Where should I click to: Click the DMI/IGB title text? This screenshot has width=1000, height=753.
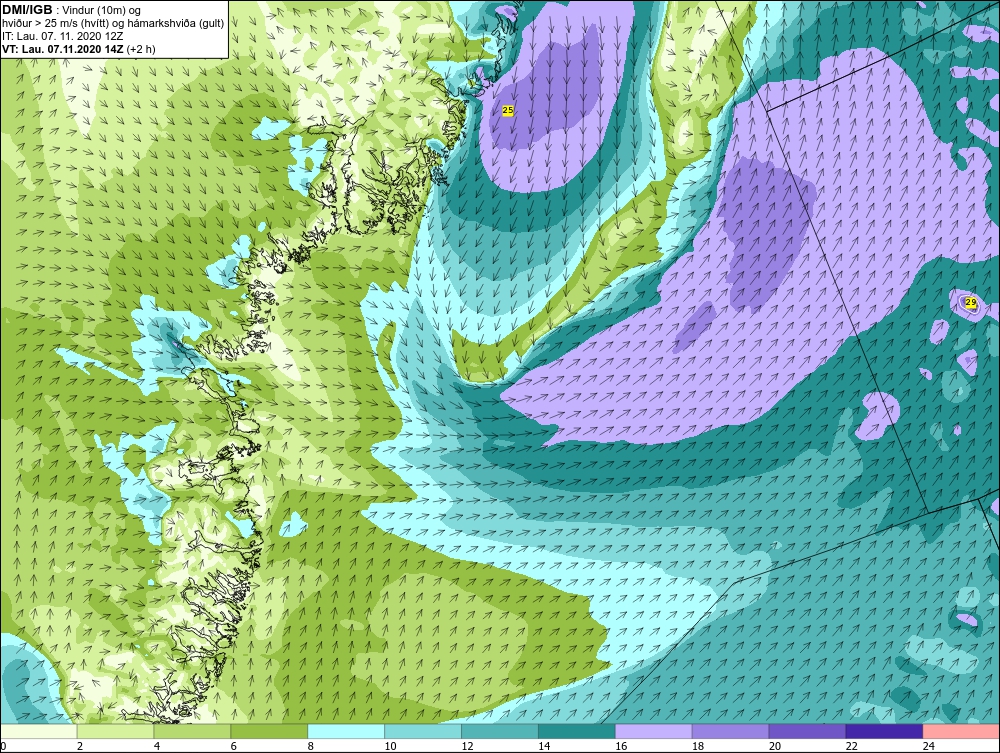pyautogui.click(x=27, y=10)
